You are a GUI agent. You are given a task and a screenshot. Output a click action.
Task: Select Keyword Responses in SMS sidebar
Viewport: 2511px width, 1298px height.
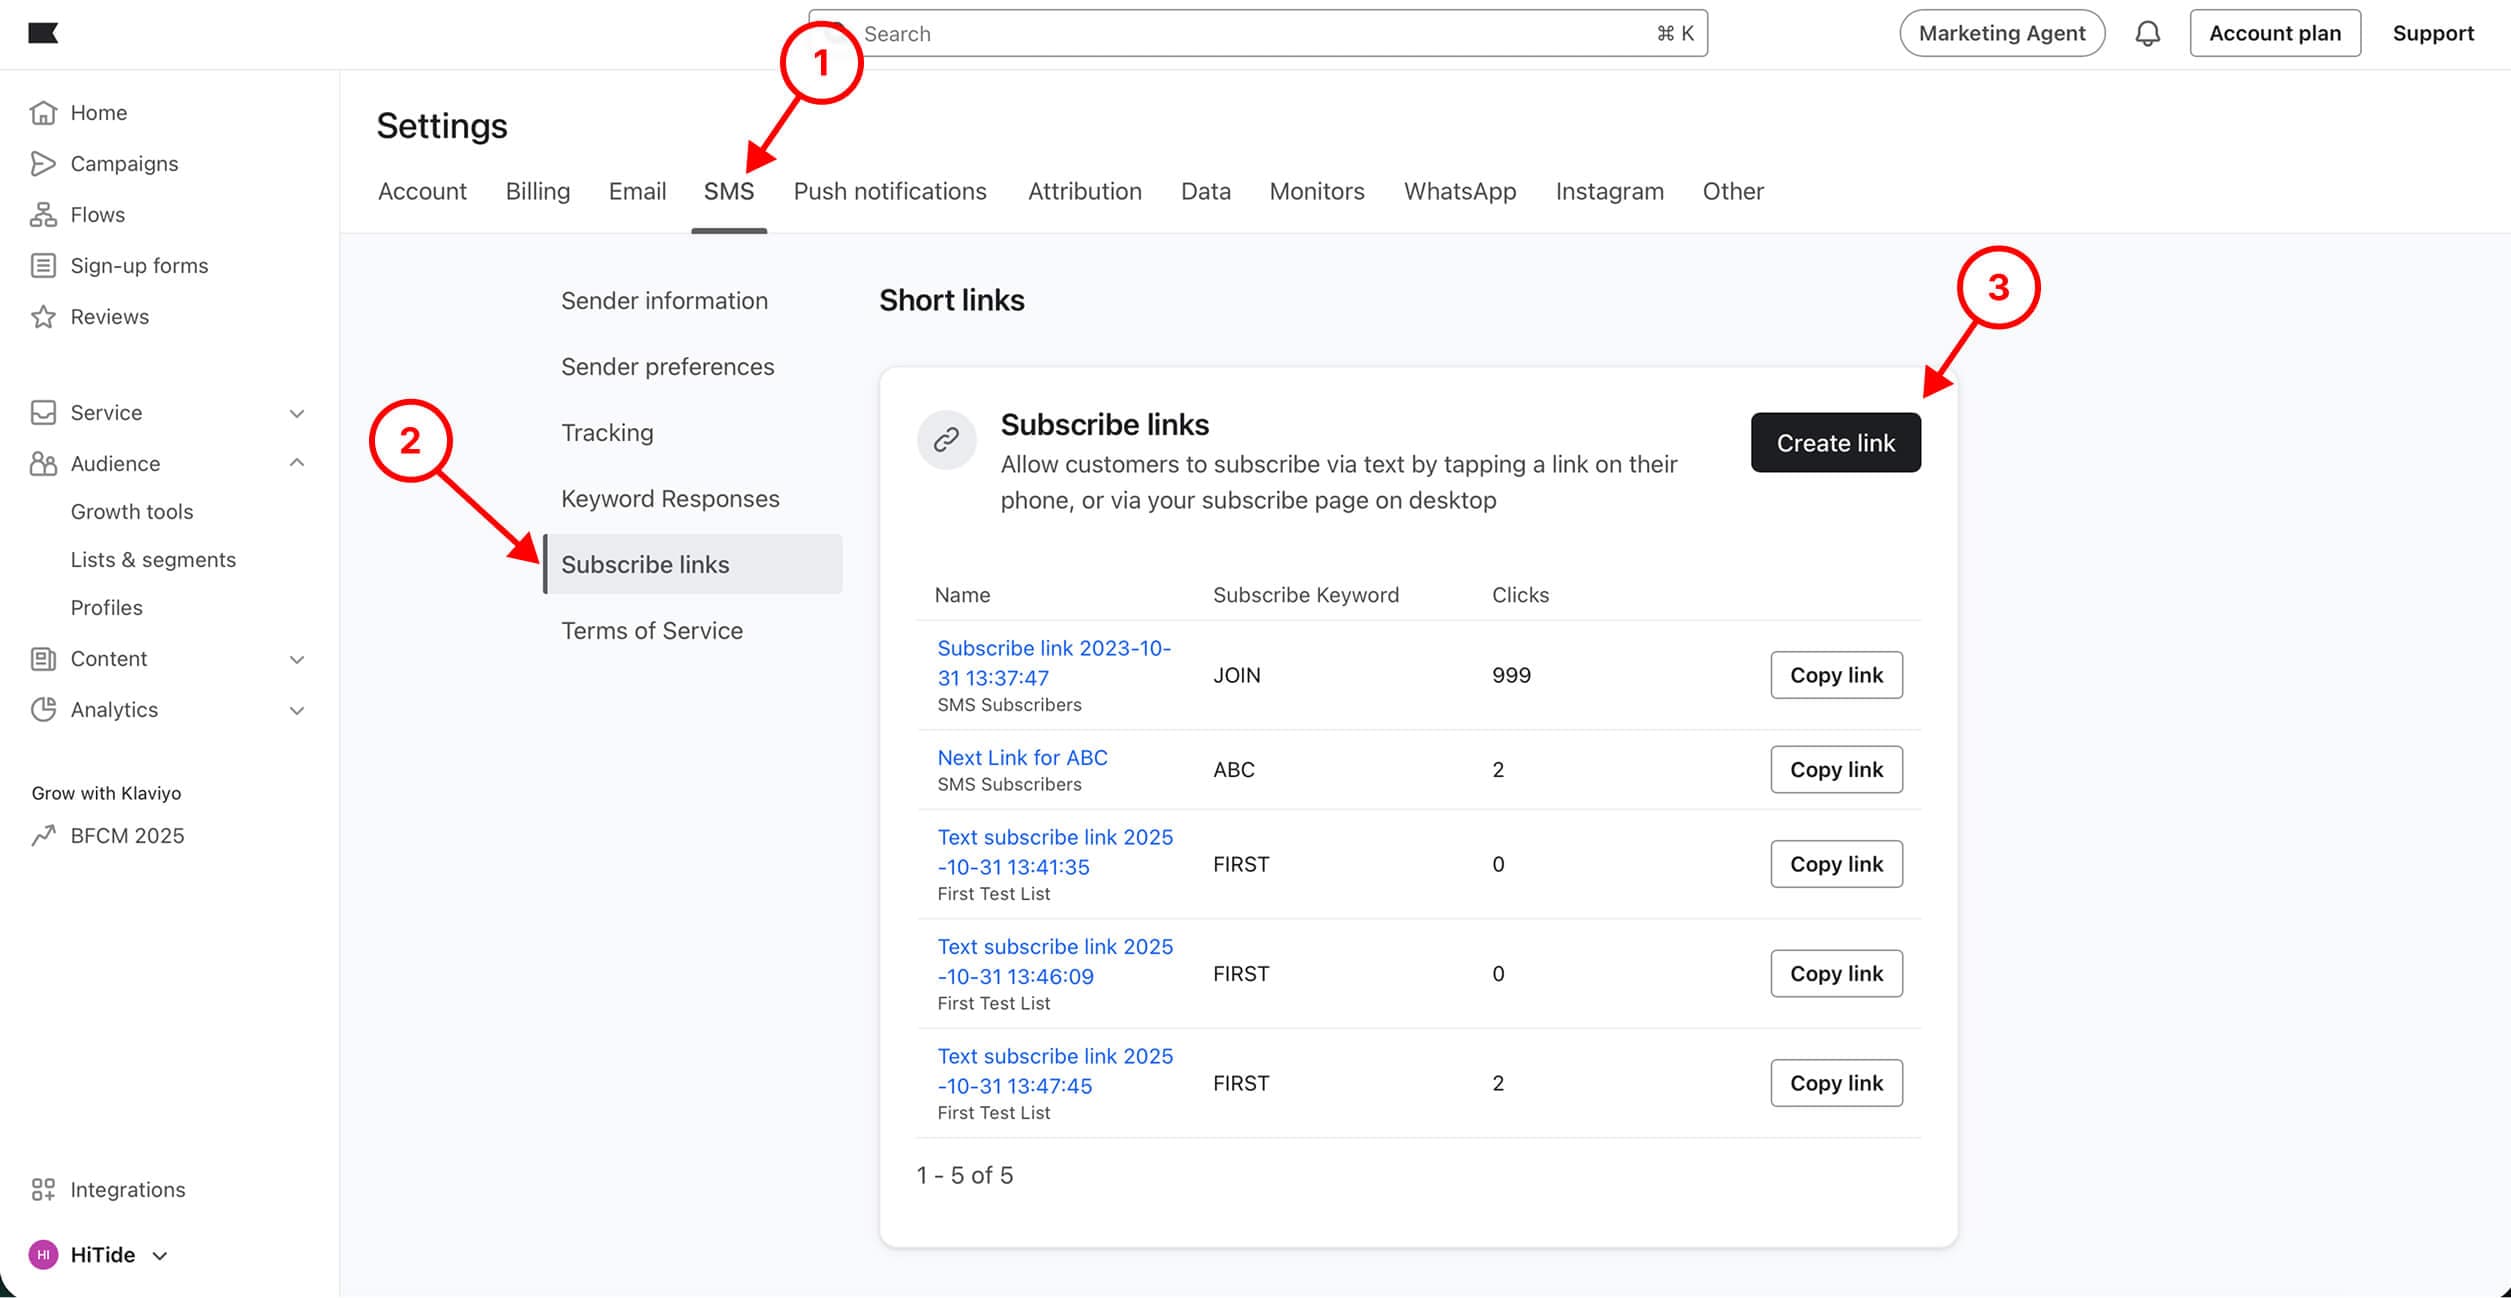click(669, 498)
